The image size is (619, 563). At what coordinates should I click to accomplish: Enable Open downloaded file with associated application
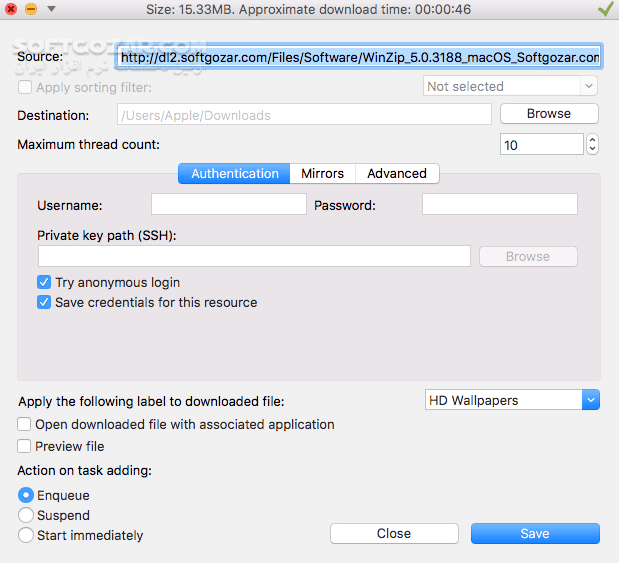pos(25,424)
